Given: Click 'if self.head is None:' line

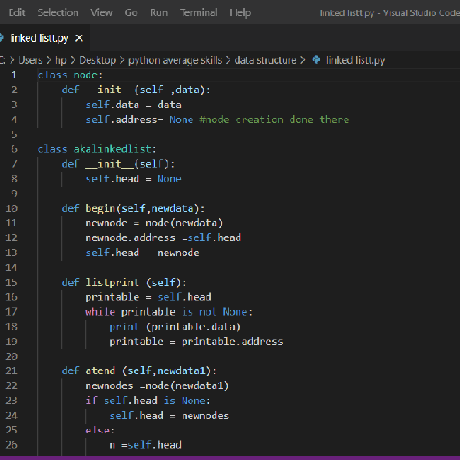Looking at the screenshot, I should point(148,400).
